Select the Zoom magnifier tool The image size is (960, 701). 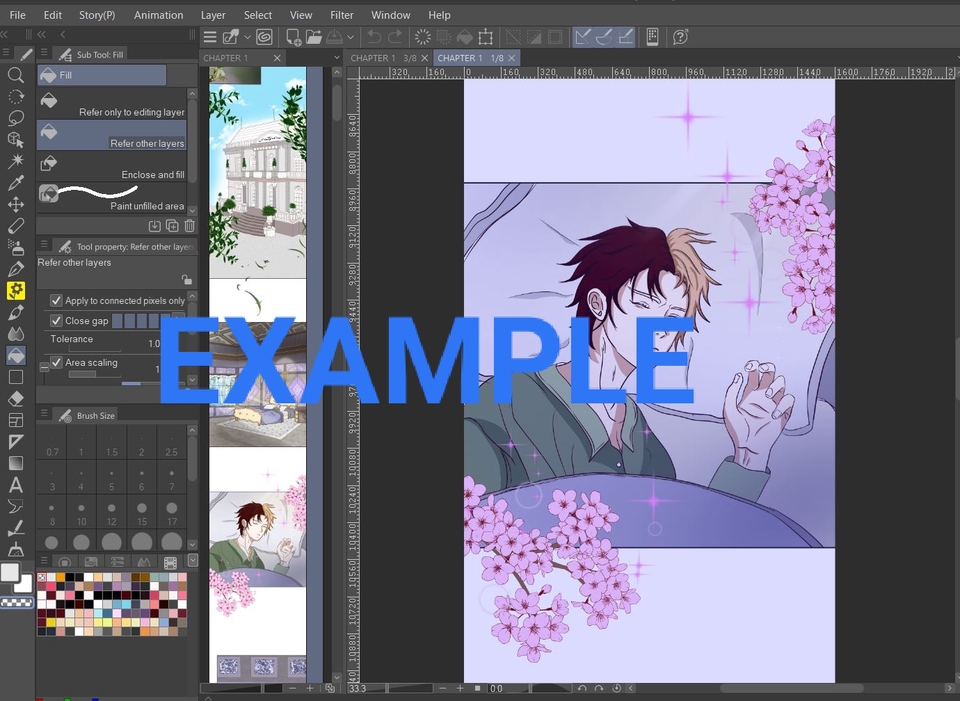(16, 75)
